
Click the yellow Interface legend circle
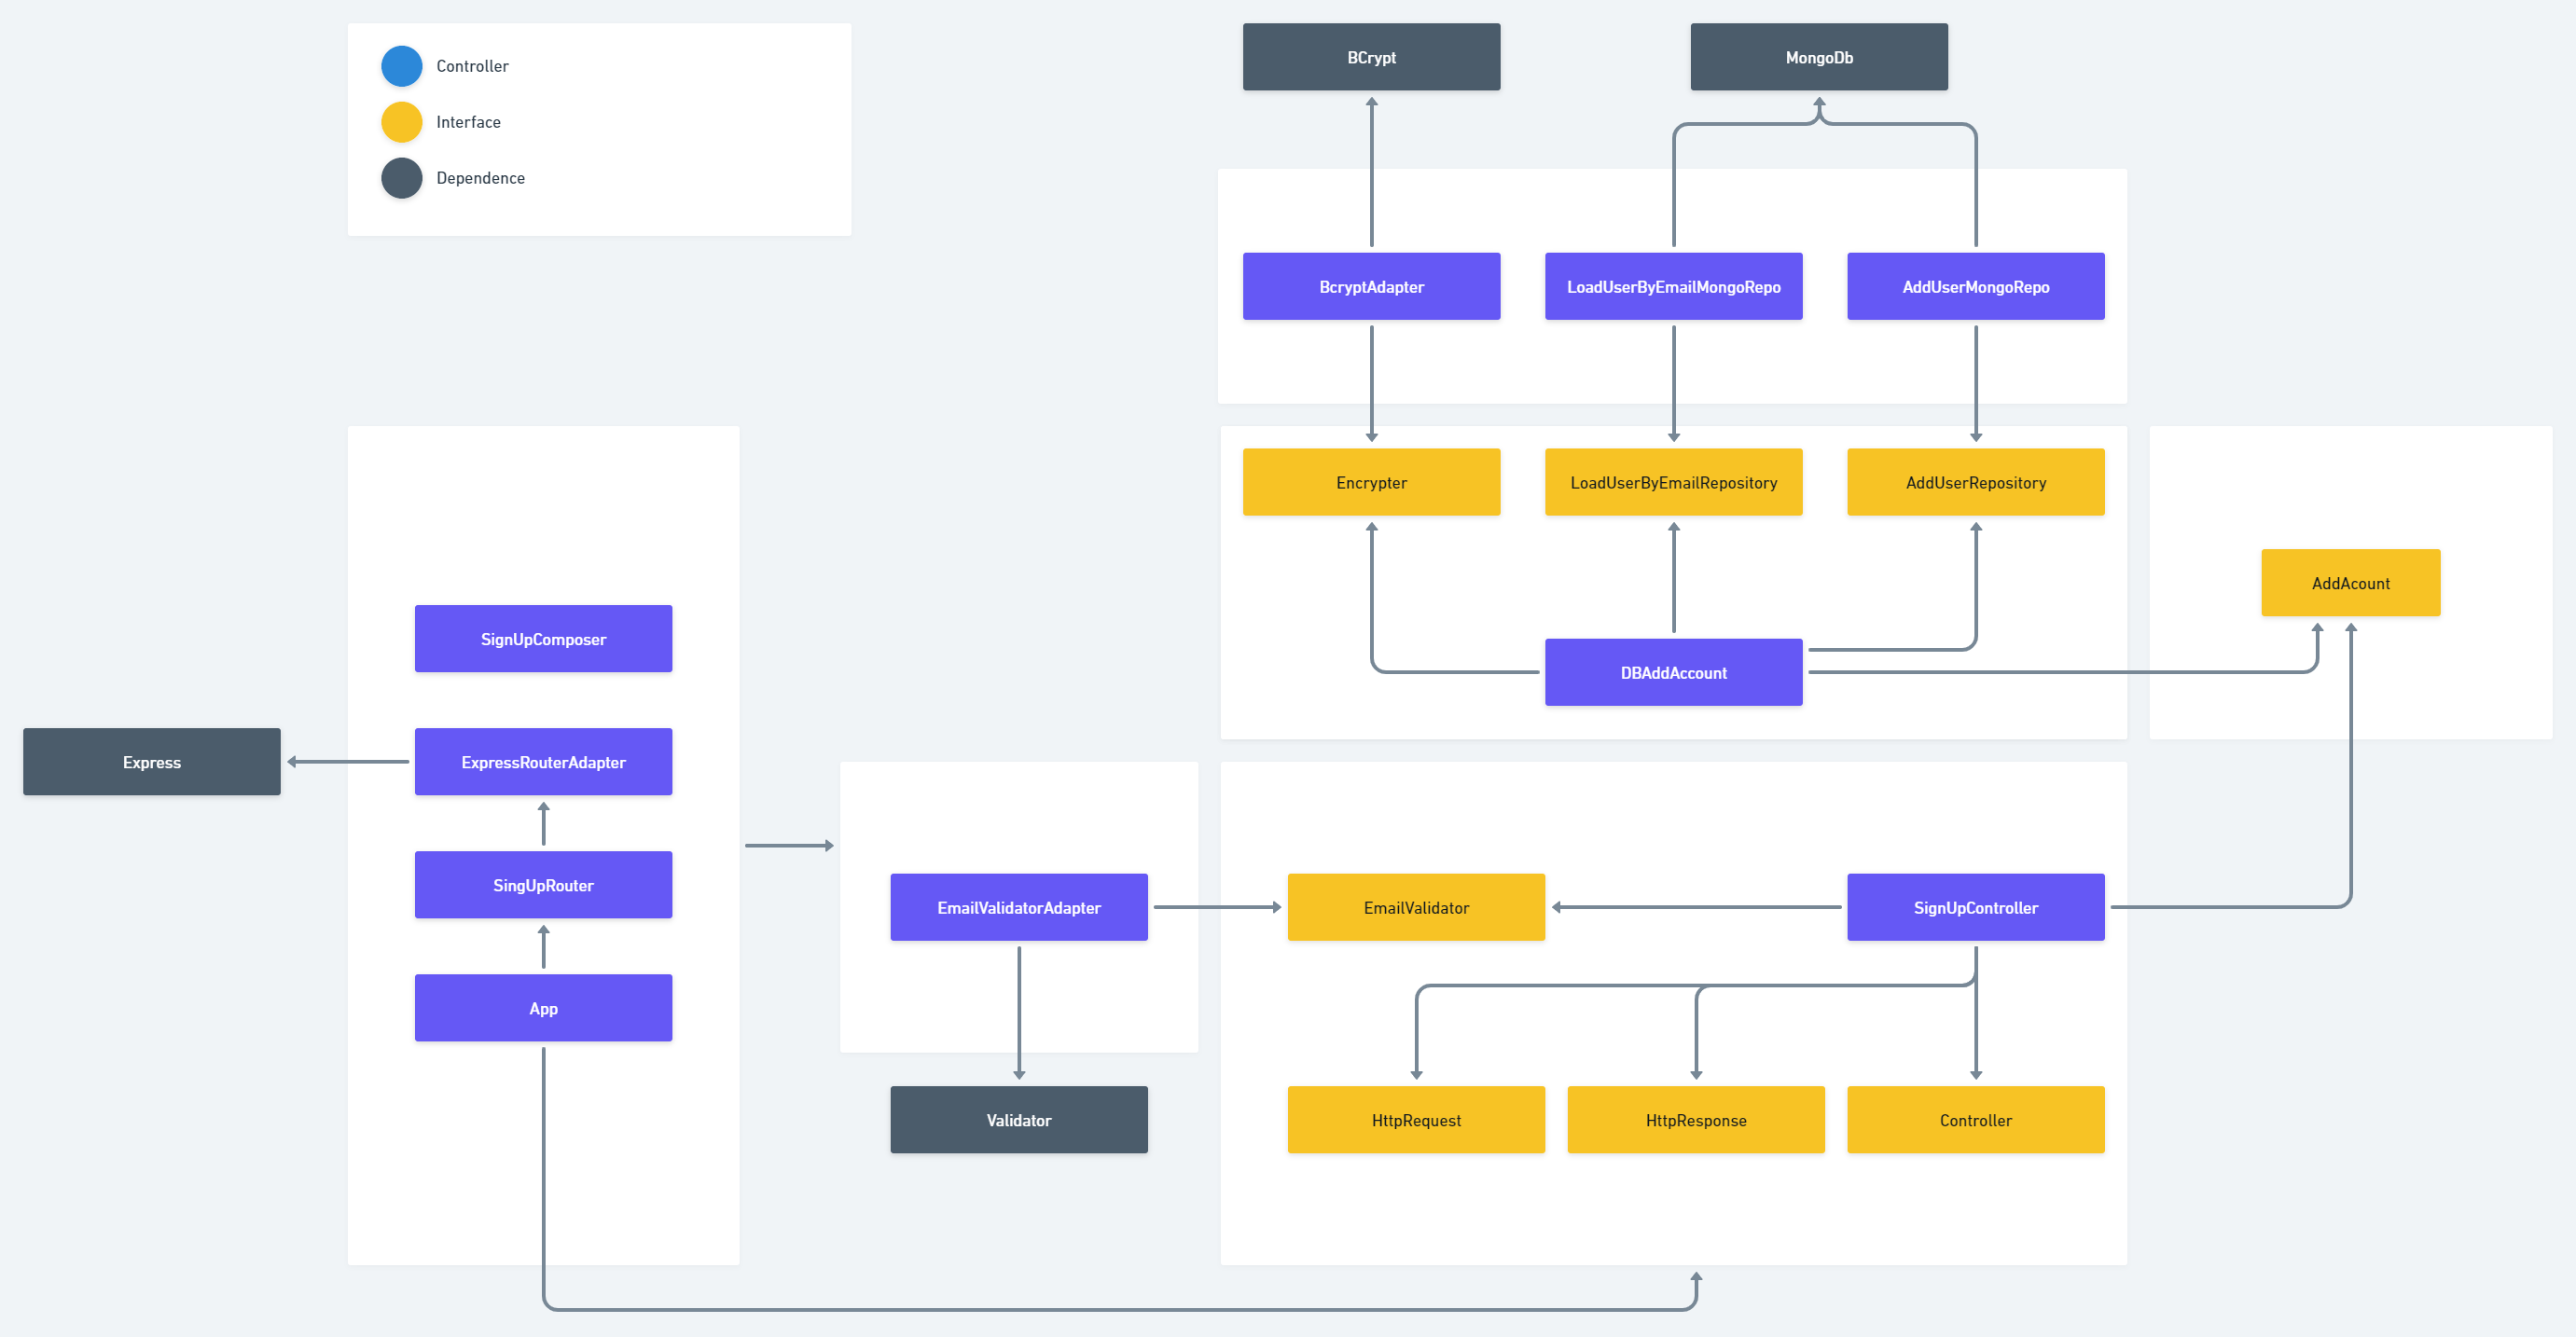point(401,122)
